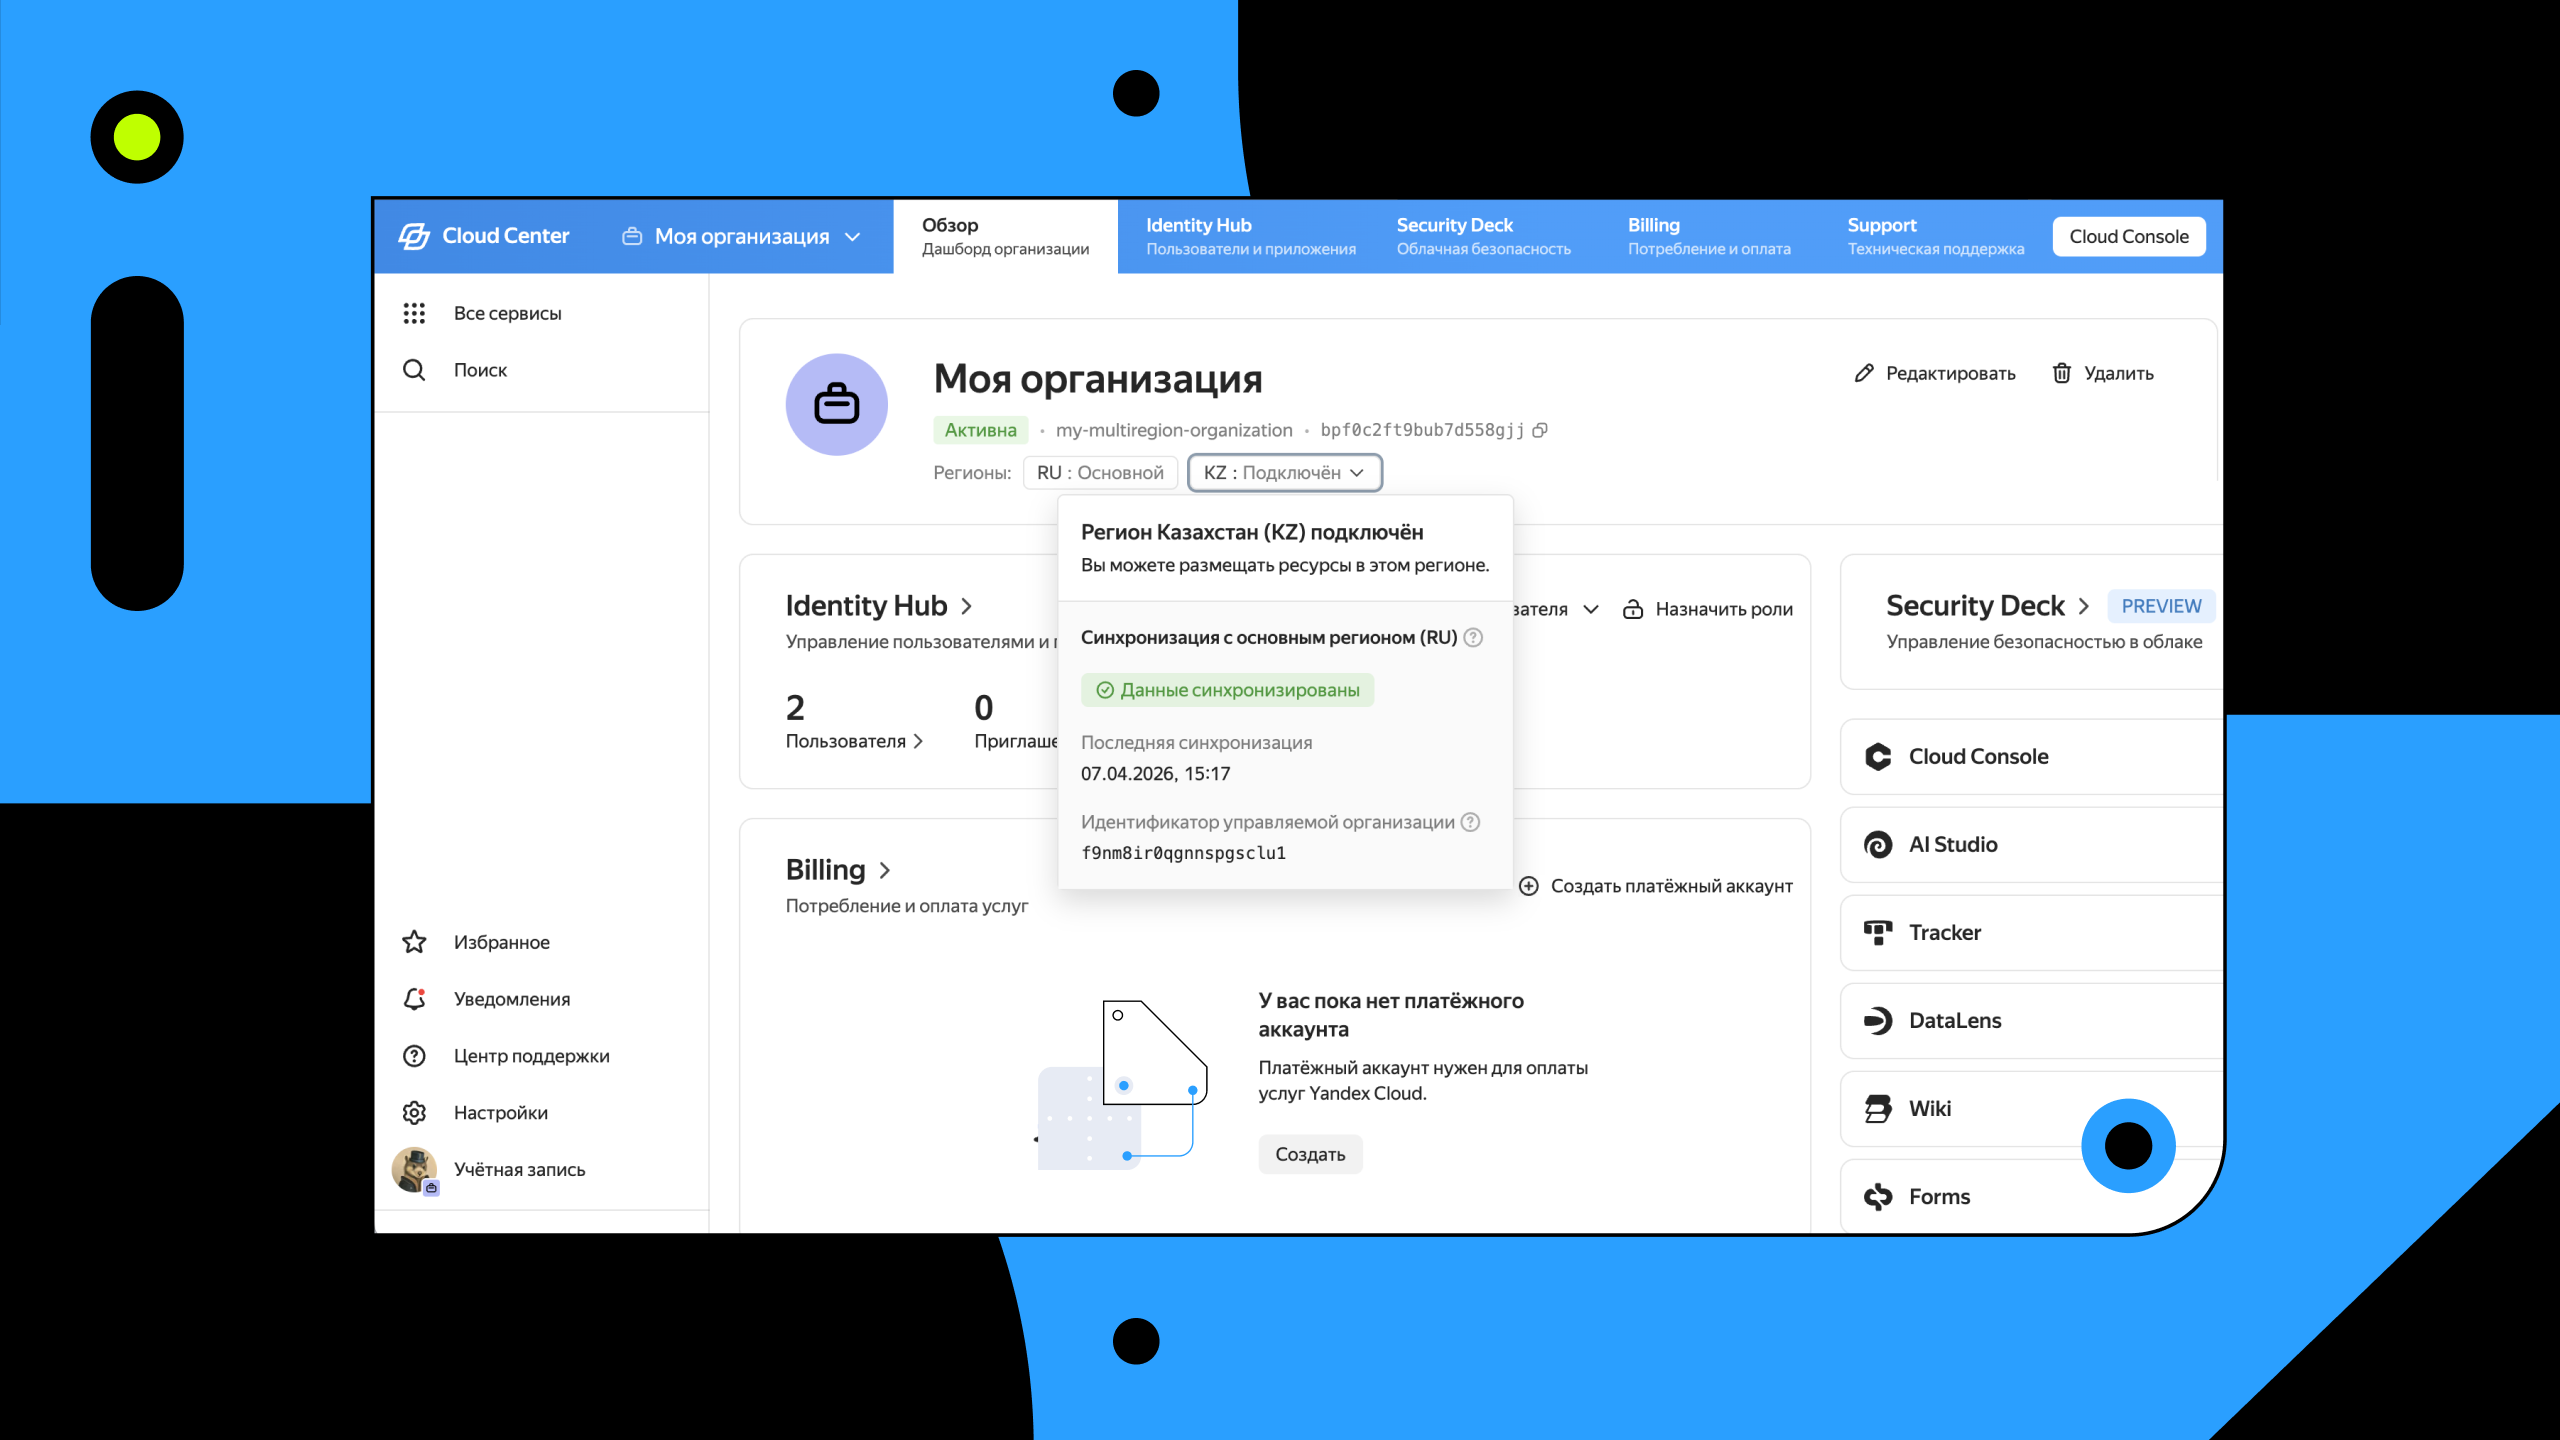Switch to the Обзор tab
Viewport: 2560px width, 1440px height.
[x=1005, y=237]
